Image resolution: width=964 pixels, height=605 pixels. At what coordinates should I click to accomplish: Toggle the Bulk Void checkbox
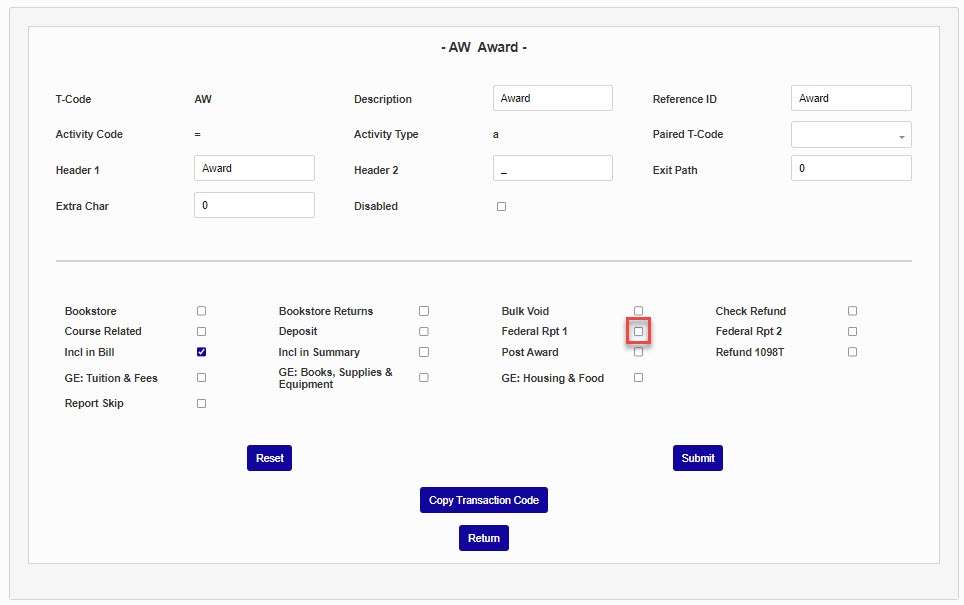click(x=638, y=311)
